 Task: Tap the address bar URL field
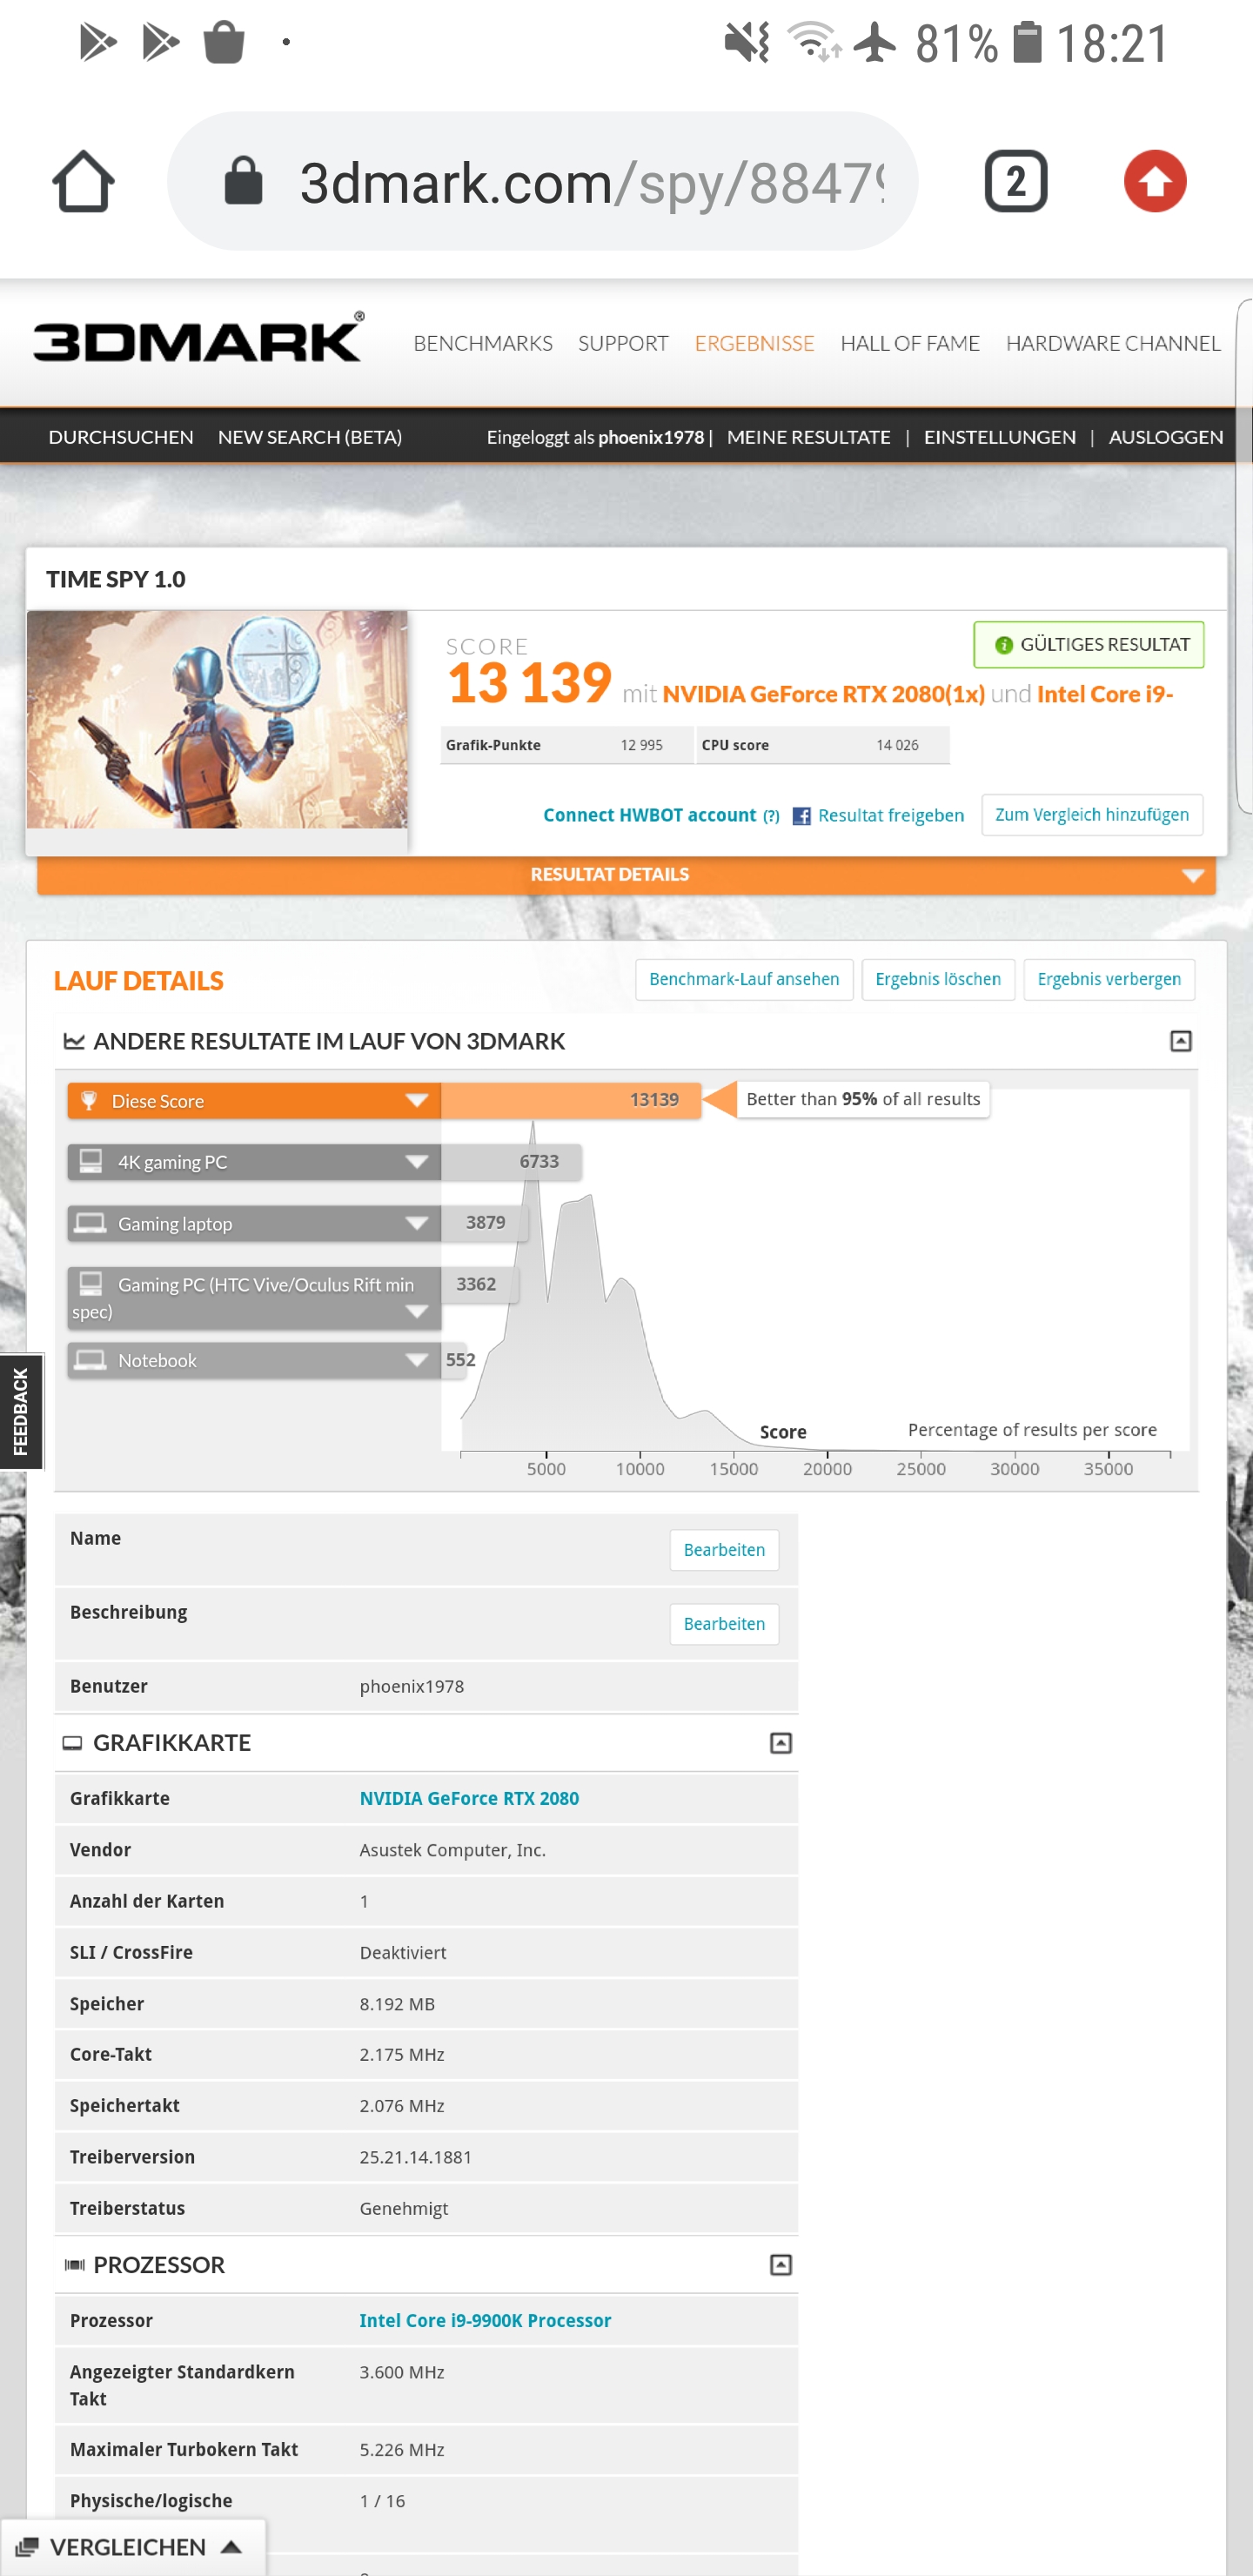[543, 182]
